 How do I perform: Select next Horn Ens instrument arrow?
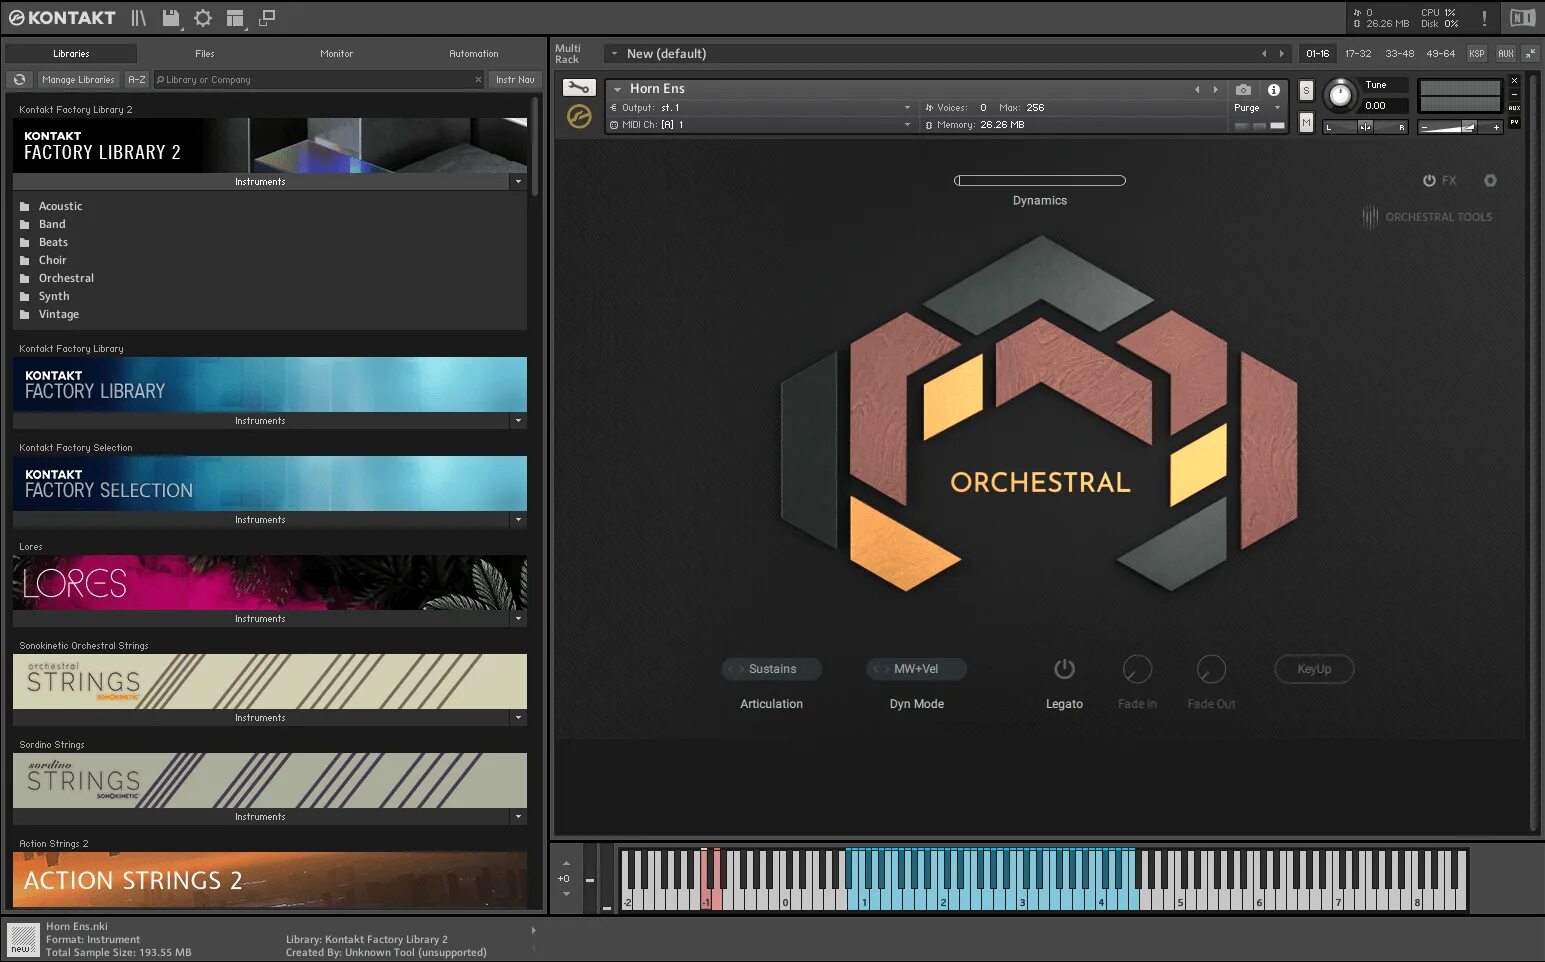[1215, 89]
